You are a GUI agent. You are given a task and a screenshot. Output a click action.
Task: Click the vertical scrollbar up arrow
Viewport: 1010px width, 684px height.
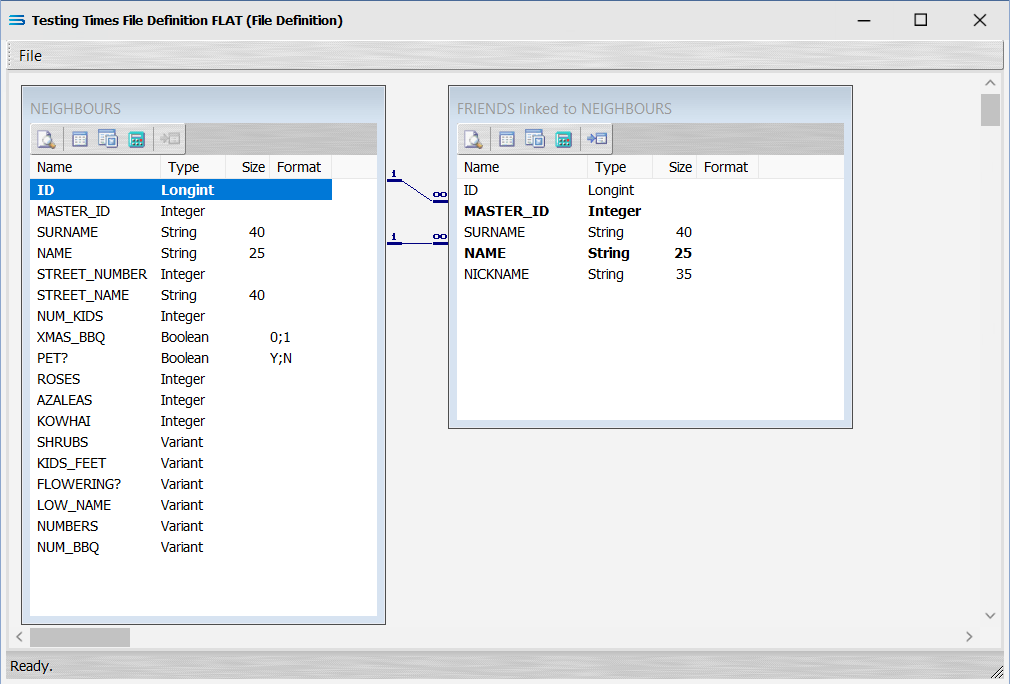pos(990,83)
